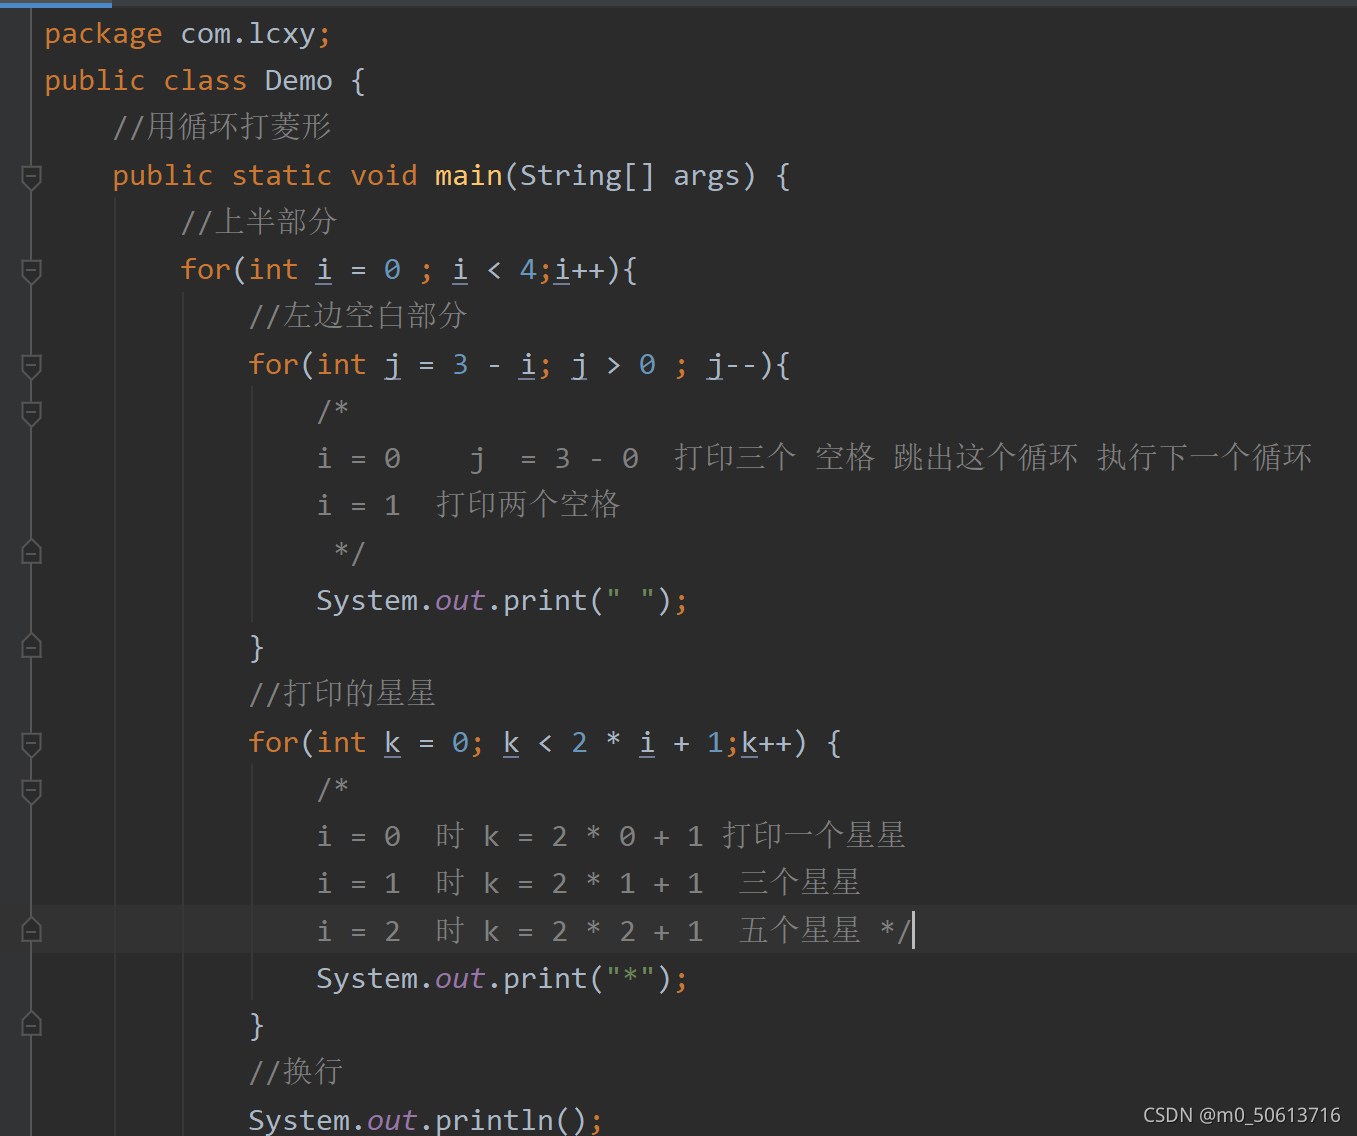
Task: Click 'System.out.print(" ");' statement
Action: pos(502,601)
